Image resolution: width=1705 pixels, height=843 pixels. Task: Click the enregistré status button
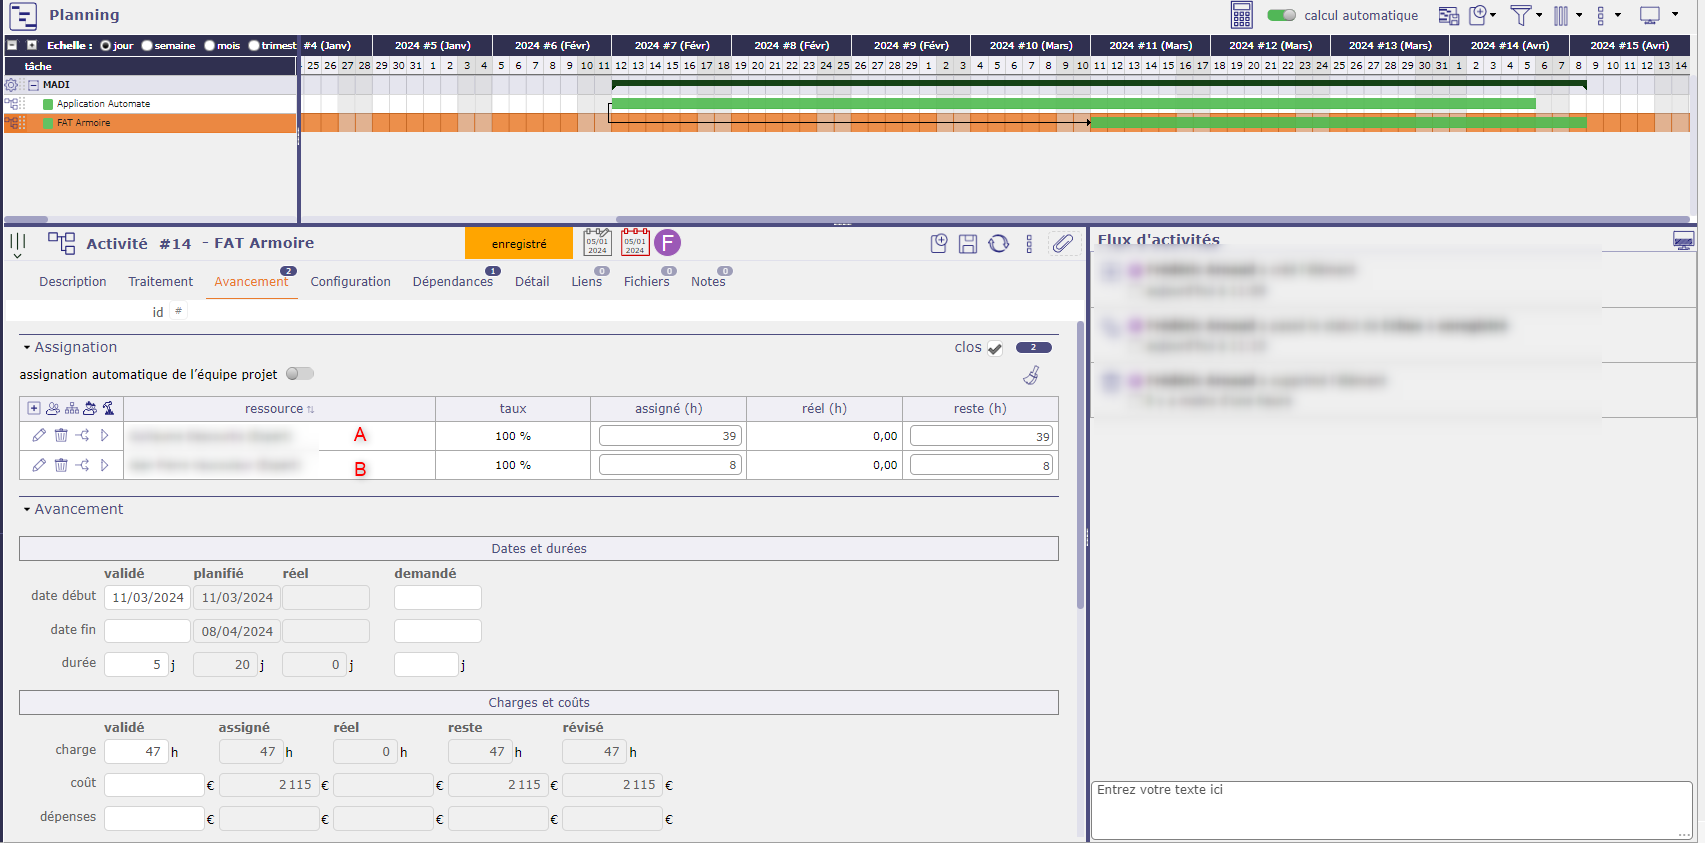click(519, 244)
